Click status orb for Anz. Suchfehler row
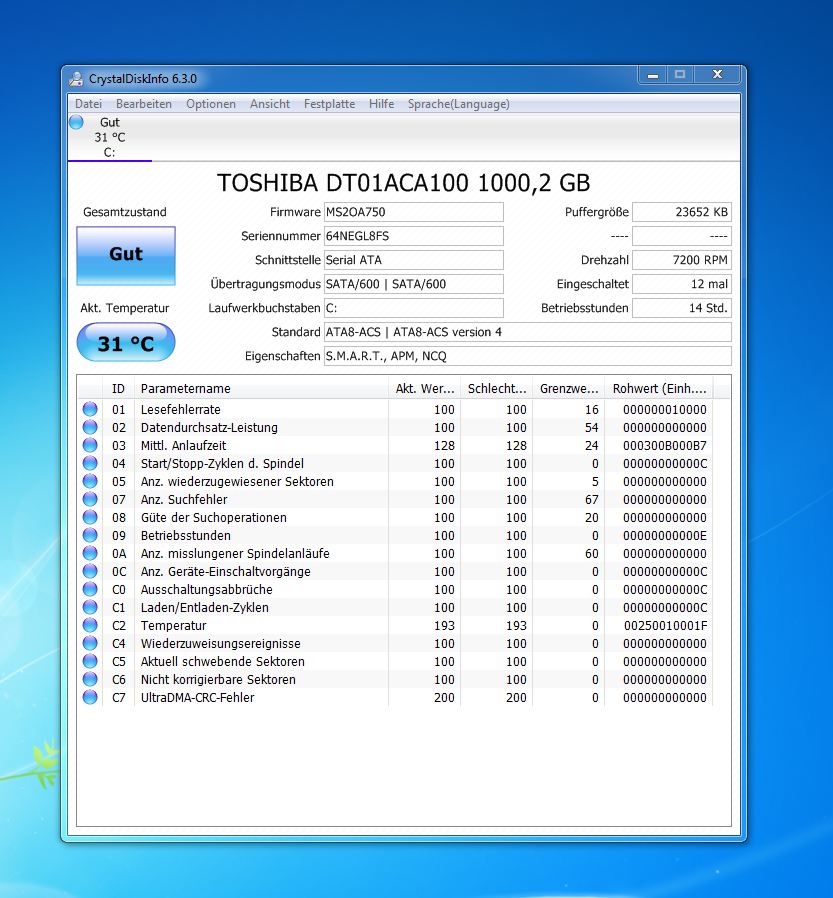This screenshot has width=833, height=898. tap(90, 499)
